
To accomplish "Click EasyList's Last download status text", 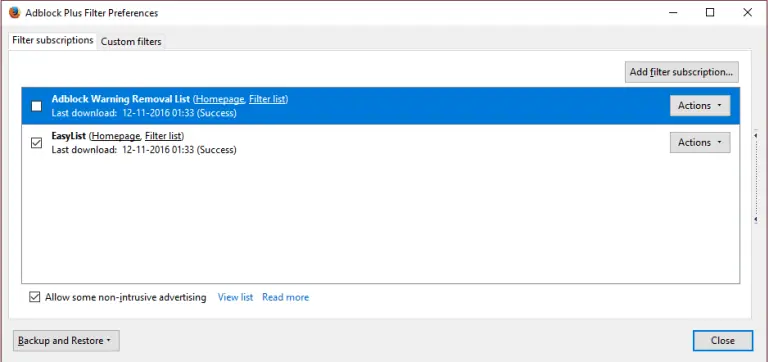I will coord(144,149).
